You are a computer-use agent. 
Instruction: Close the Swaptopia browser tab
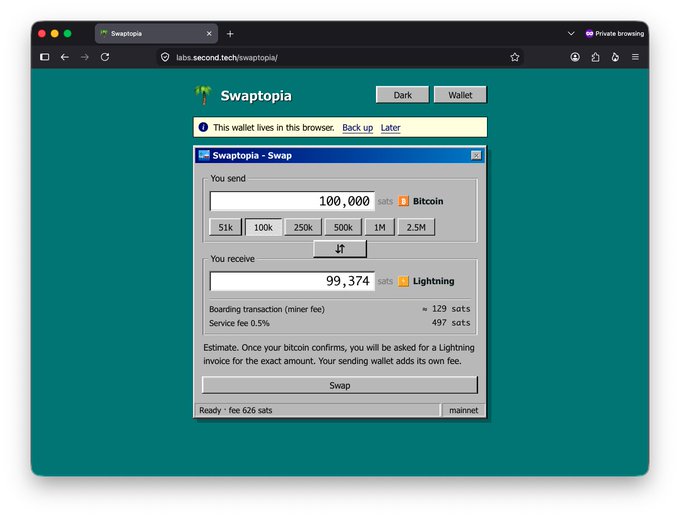point(209,33)
